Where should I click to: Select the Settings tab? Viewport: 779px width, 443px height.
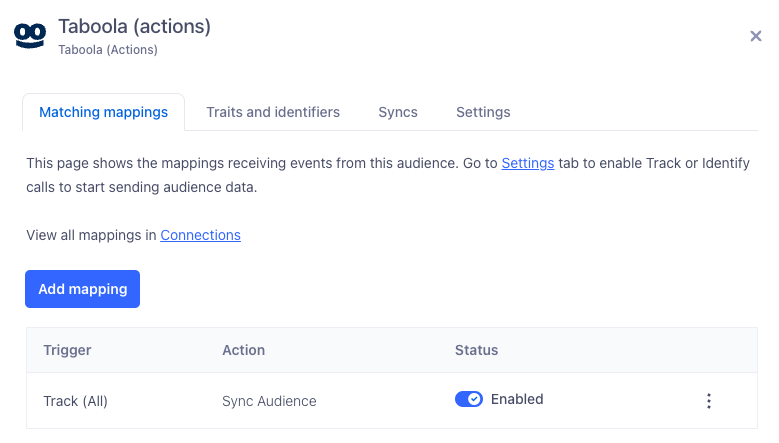[483, 112]
